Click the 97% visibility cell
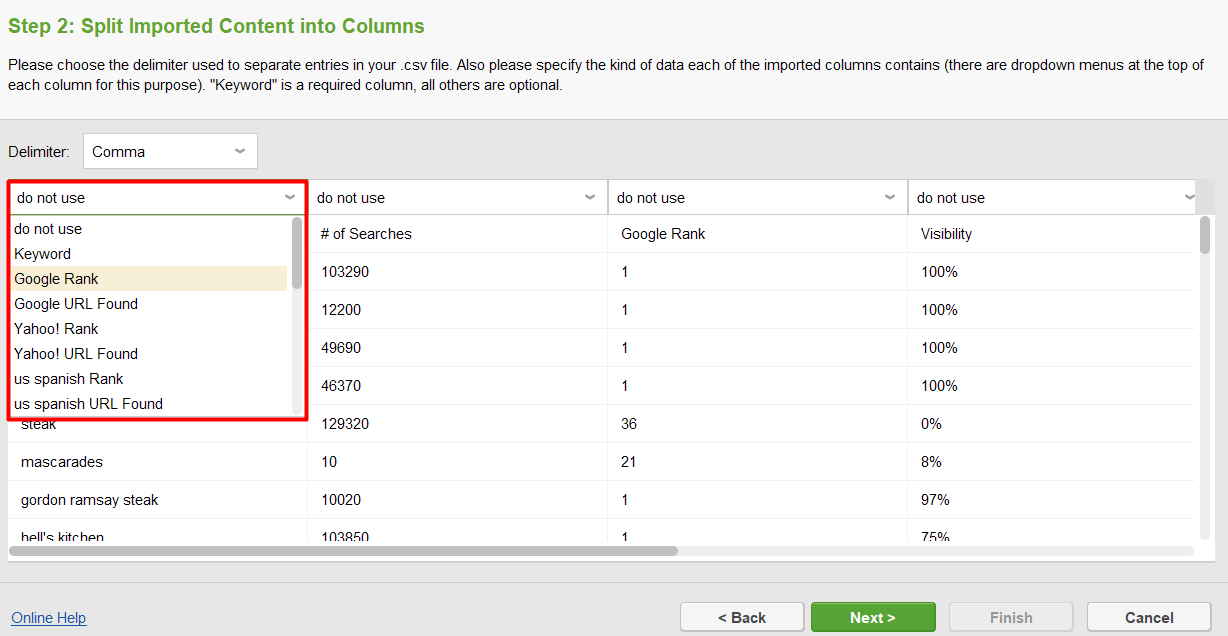1228x636 pixels. click(x=1052, y=500)
